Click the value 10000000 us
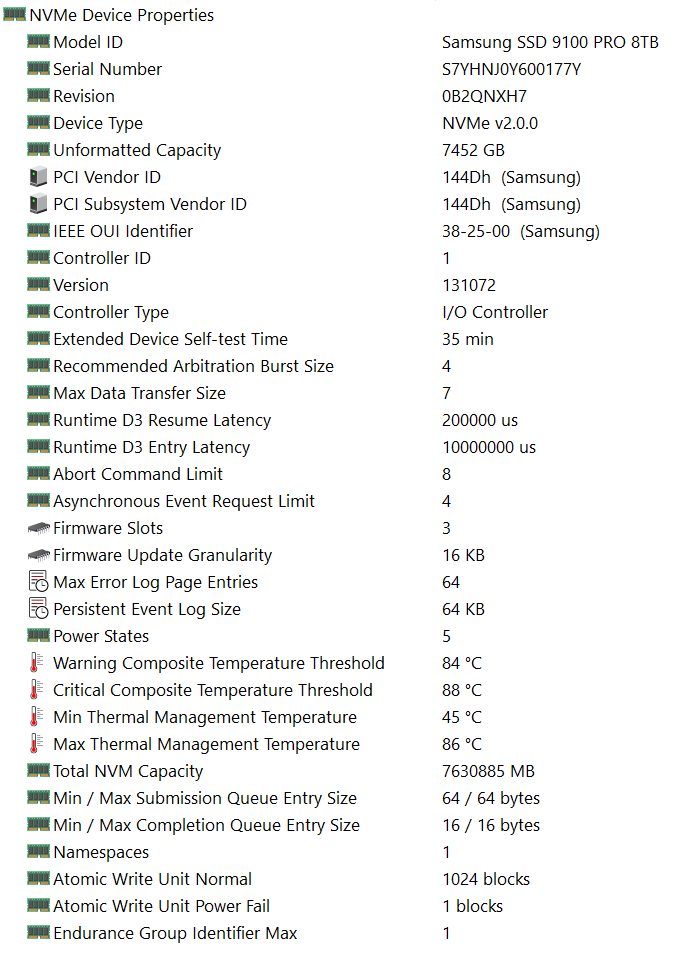696x955 pixels. click(x=489, y=447)
